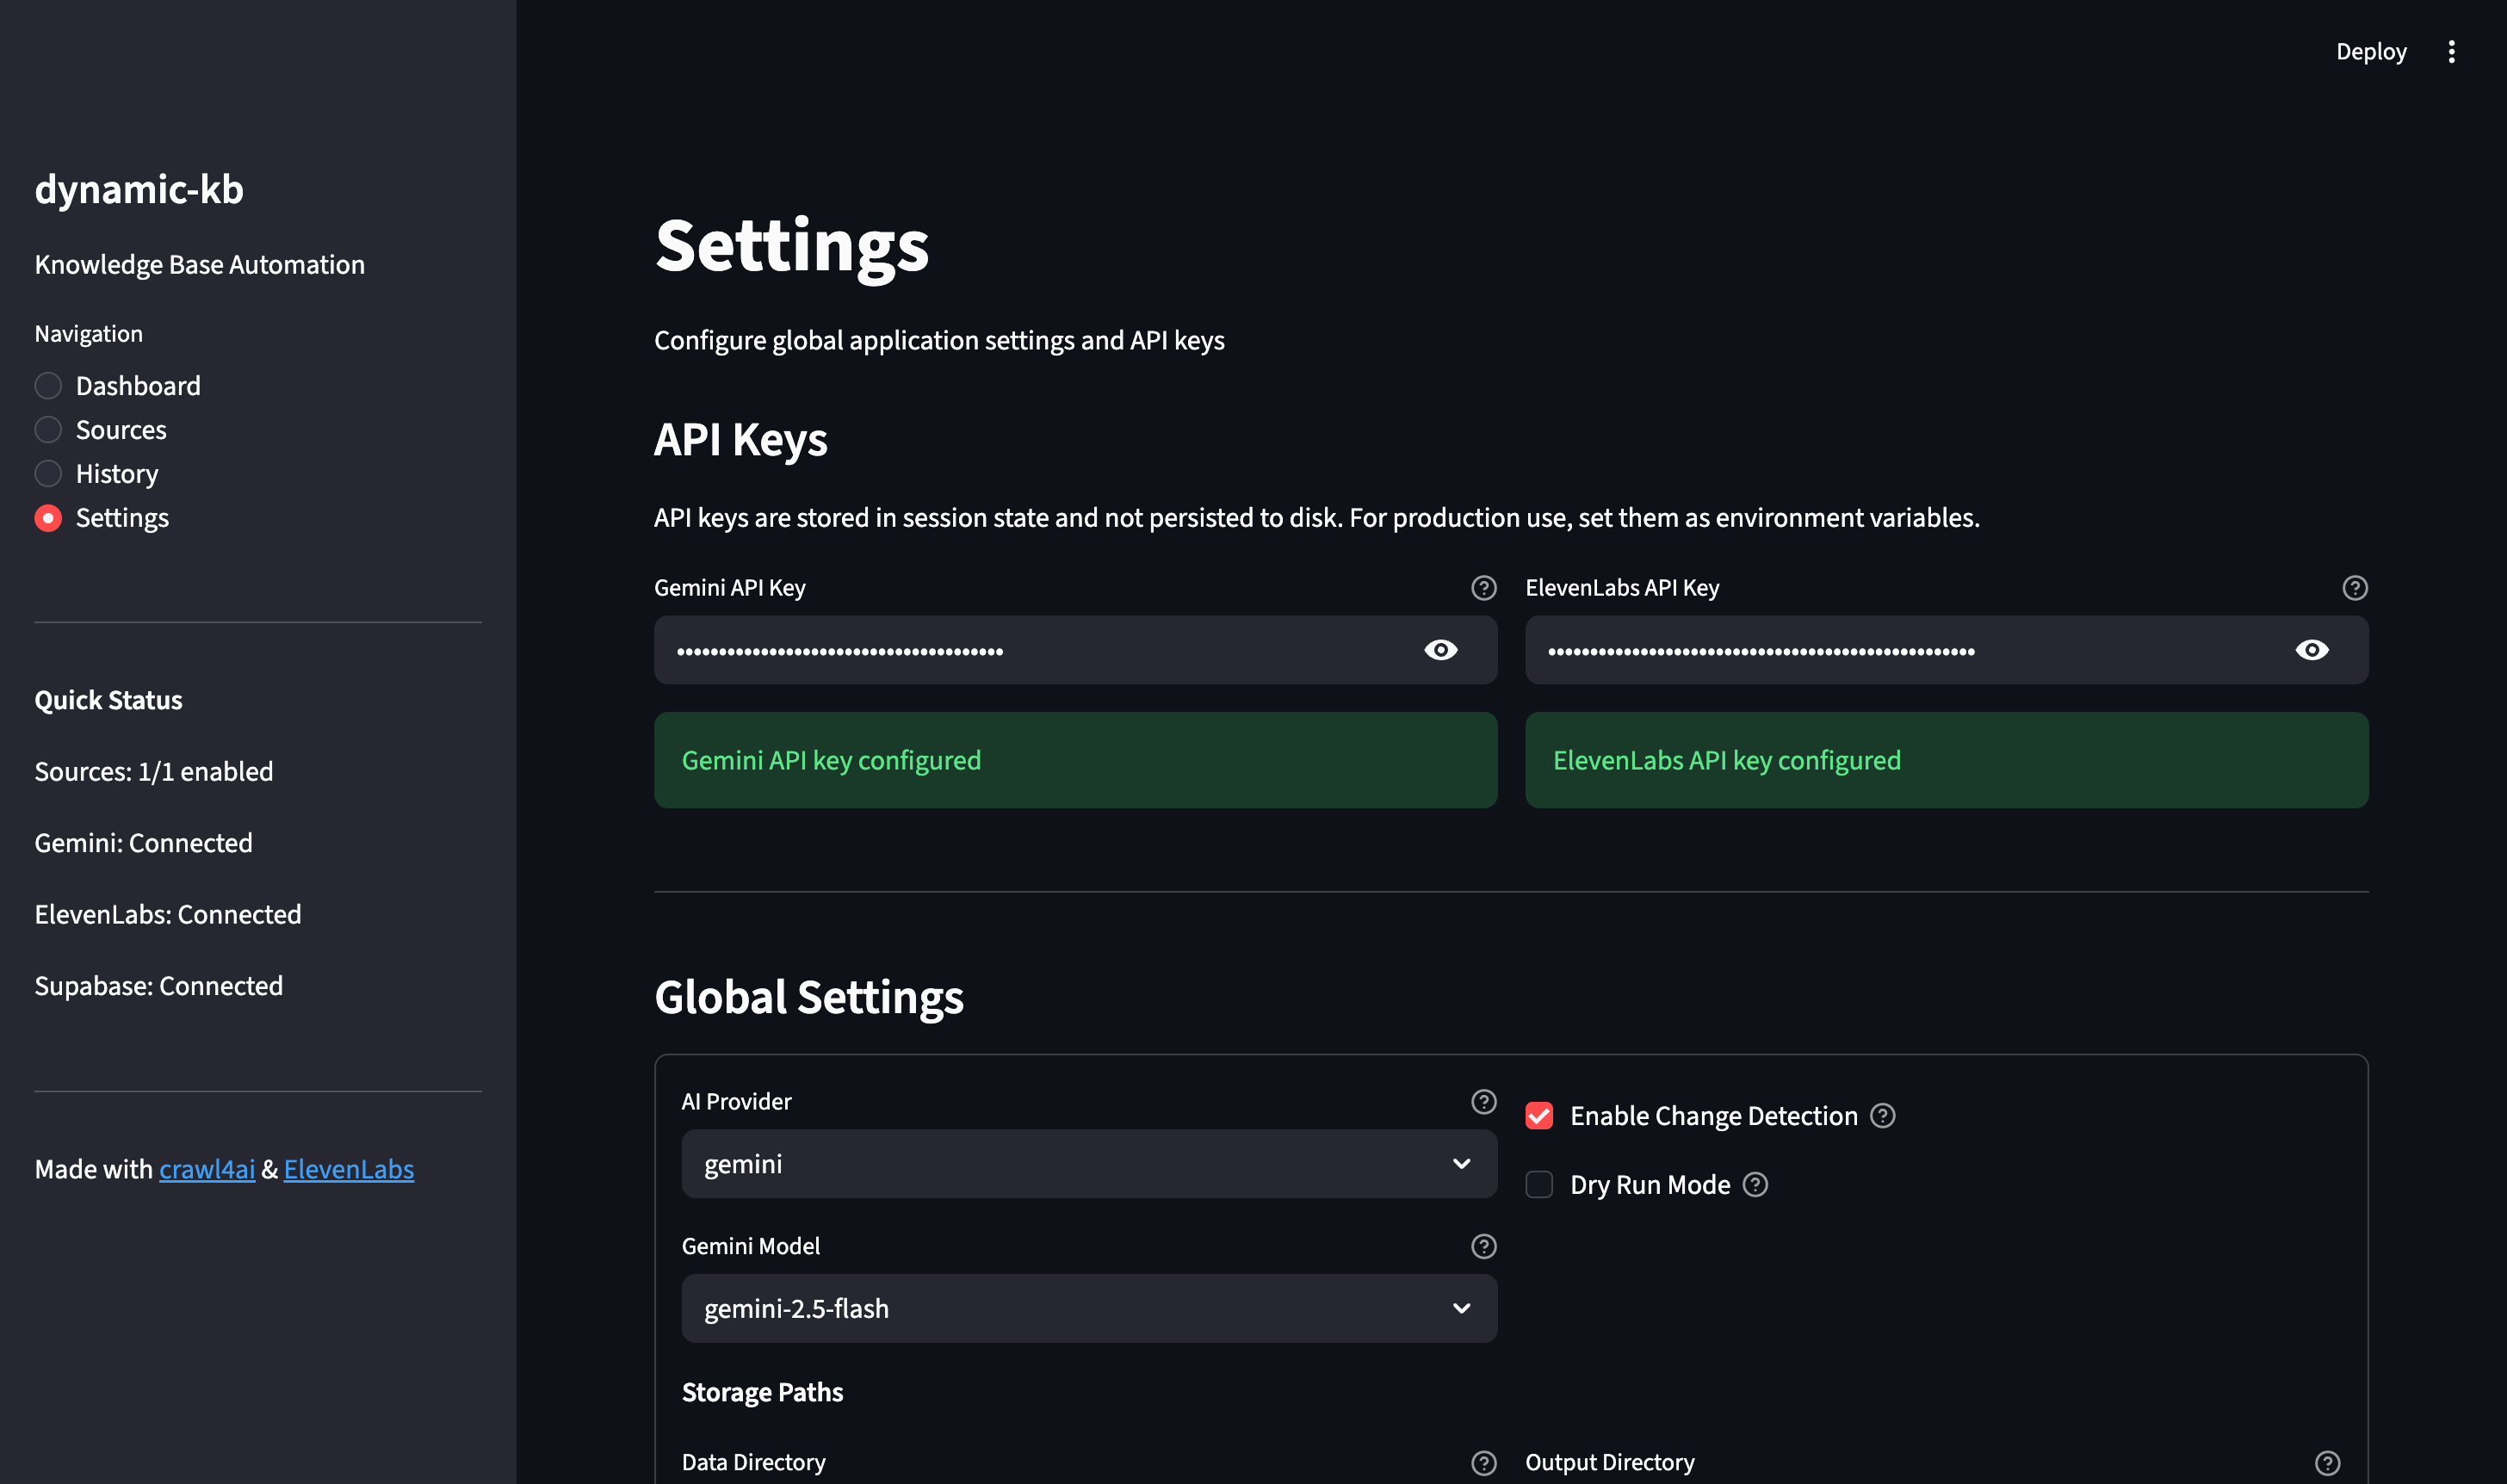Open the crawl4ai link
The height and width of the screenshot is (1484, 2507).
[x=207, y=1169]
